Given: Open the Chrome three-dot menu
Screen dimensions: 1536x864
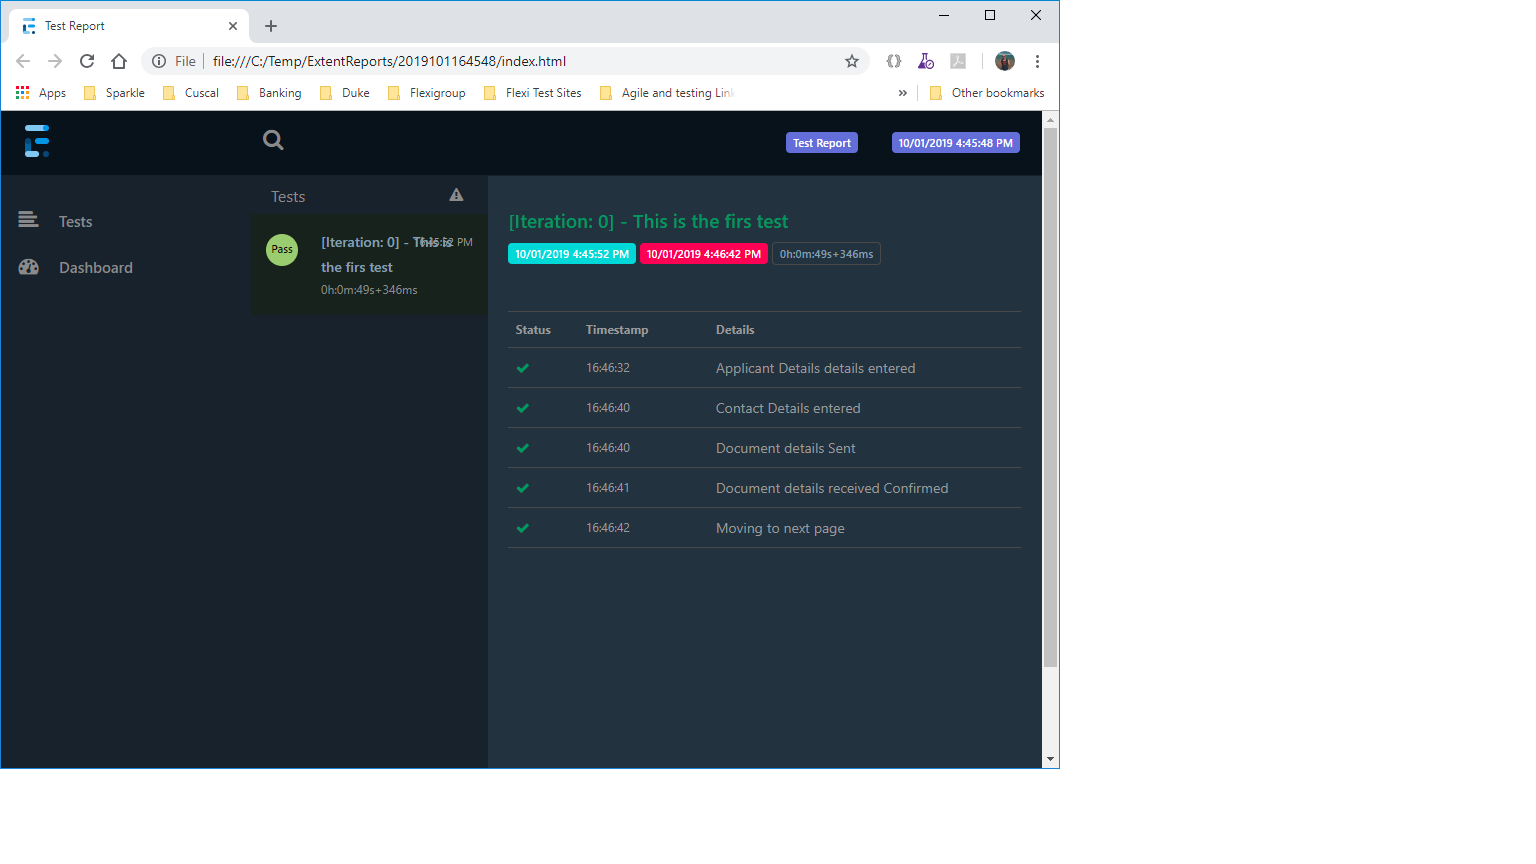Looking at the screenshot, I should coord(1038,61).
